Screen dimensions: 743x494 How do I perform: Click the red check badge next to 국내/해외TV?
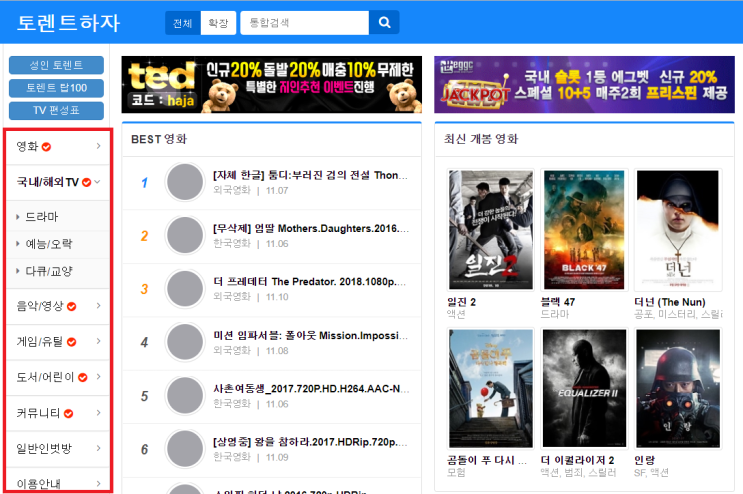click(86, 182)
